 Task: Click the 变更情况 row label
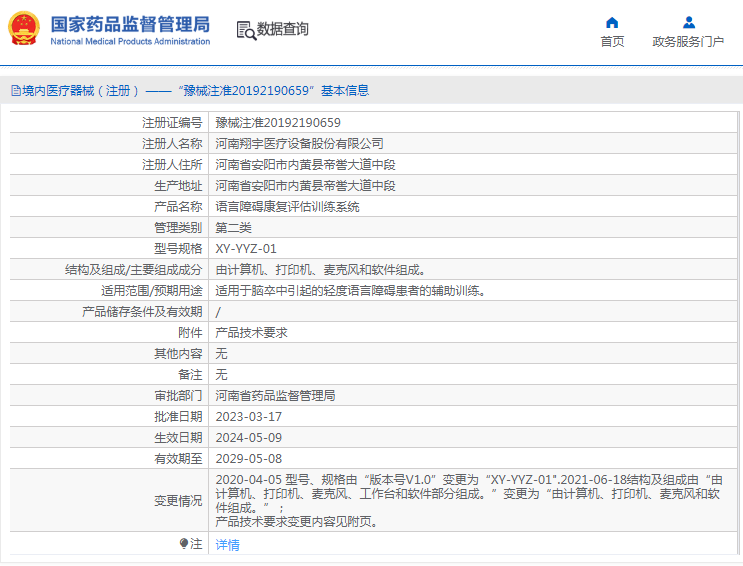(x=178, y=501)
